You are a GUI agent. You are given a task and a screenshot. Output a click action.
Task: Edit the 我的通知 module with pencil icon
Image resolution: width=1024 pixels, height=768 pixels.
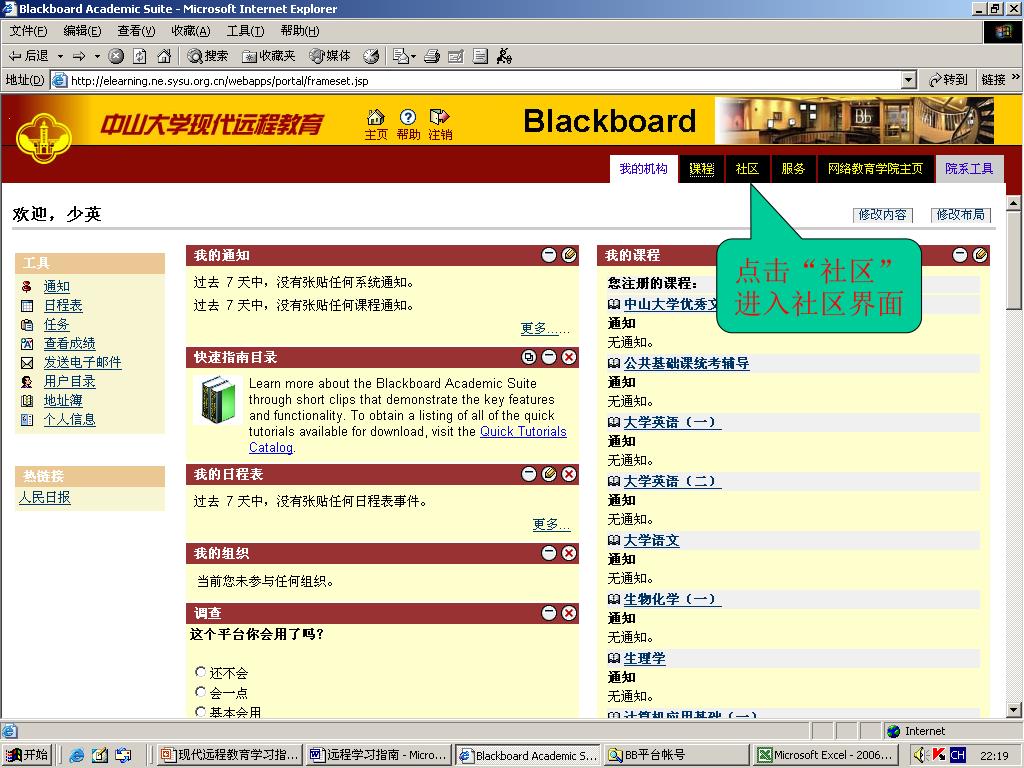[x=569, y=255]
